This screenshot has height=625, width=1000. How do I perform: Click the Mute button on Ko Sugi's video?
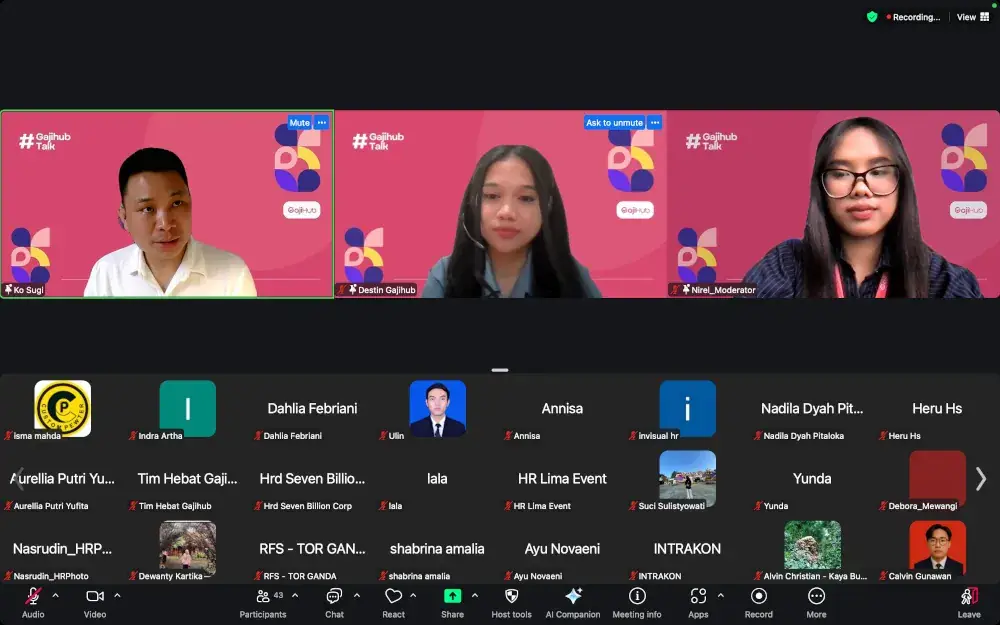[x=299, y=123]
